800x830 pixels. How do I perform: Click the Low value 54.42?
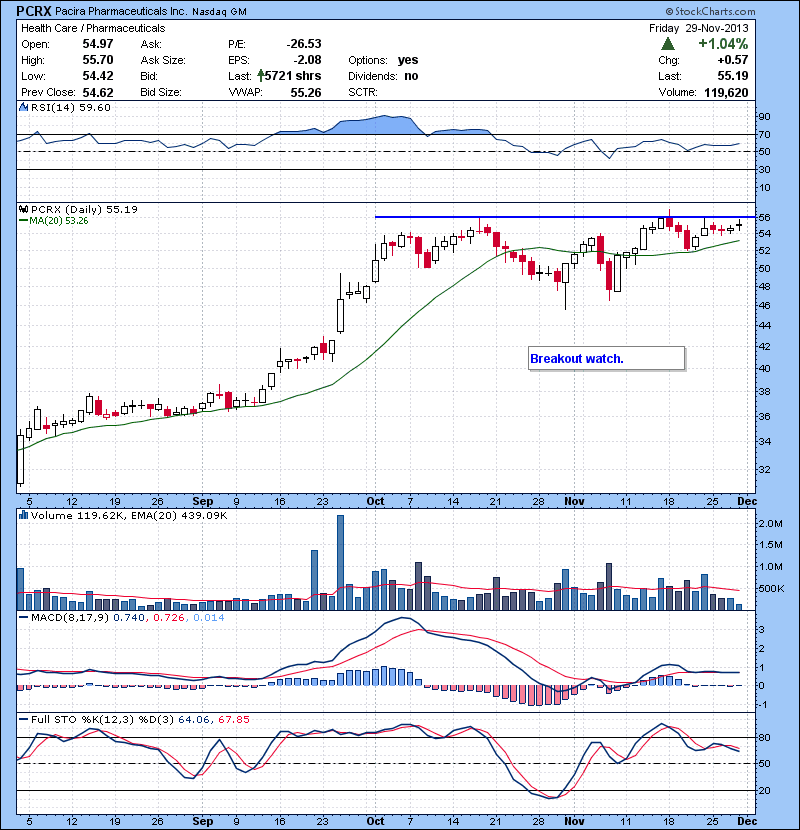98,76
